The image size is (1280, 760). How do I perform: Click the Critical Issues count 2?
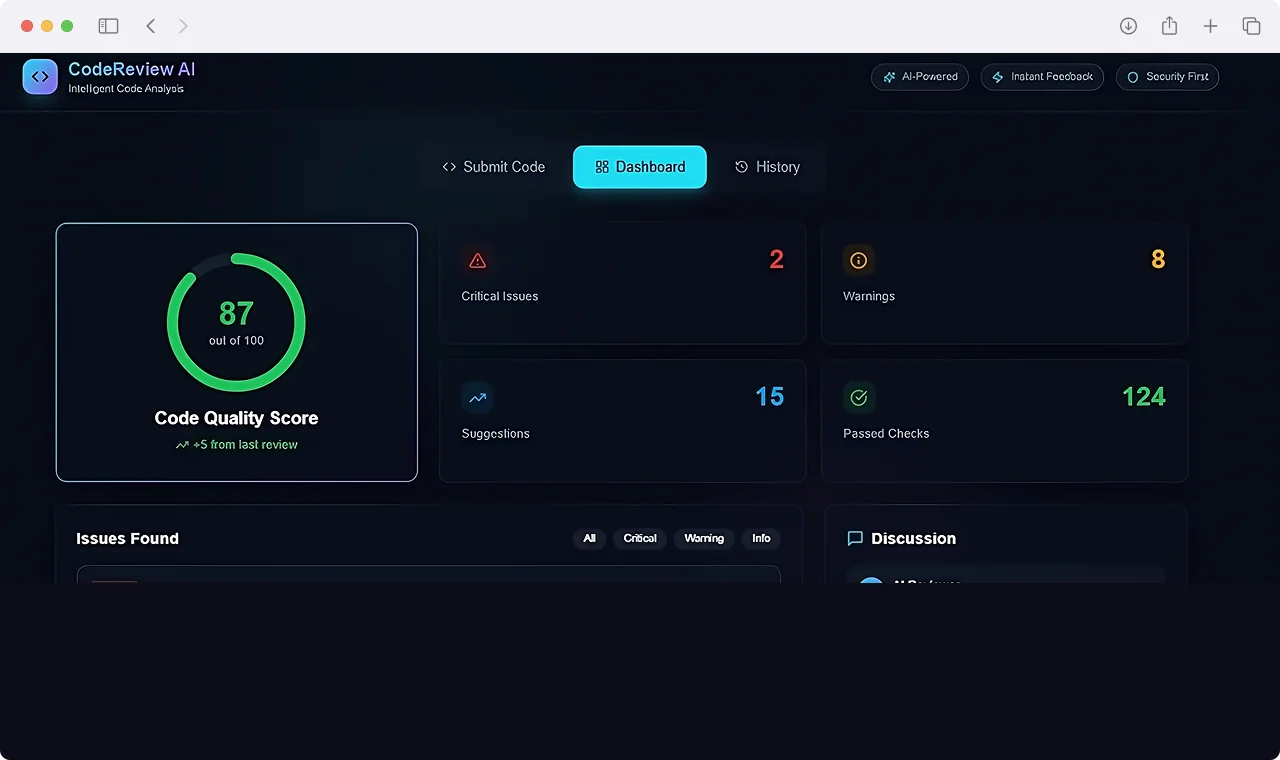776,260
